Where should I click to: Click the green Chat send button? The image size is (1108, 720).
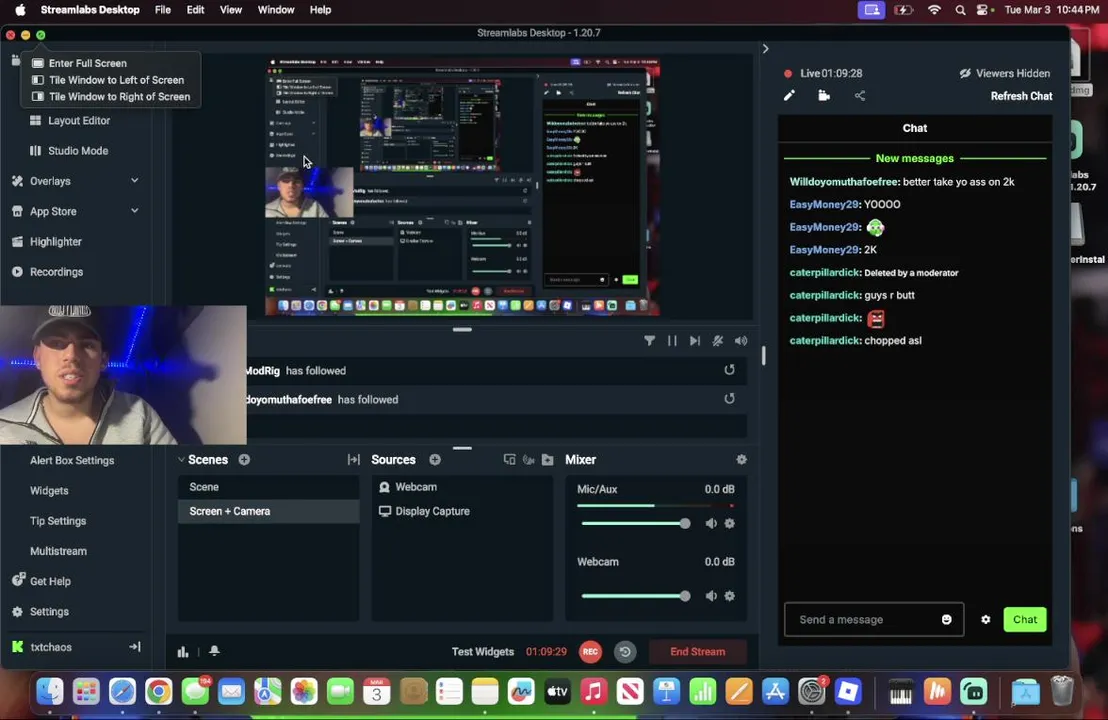1025,620
